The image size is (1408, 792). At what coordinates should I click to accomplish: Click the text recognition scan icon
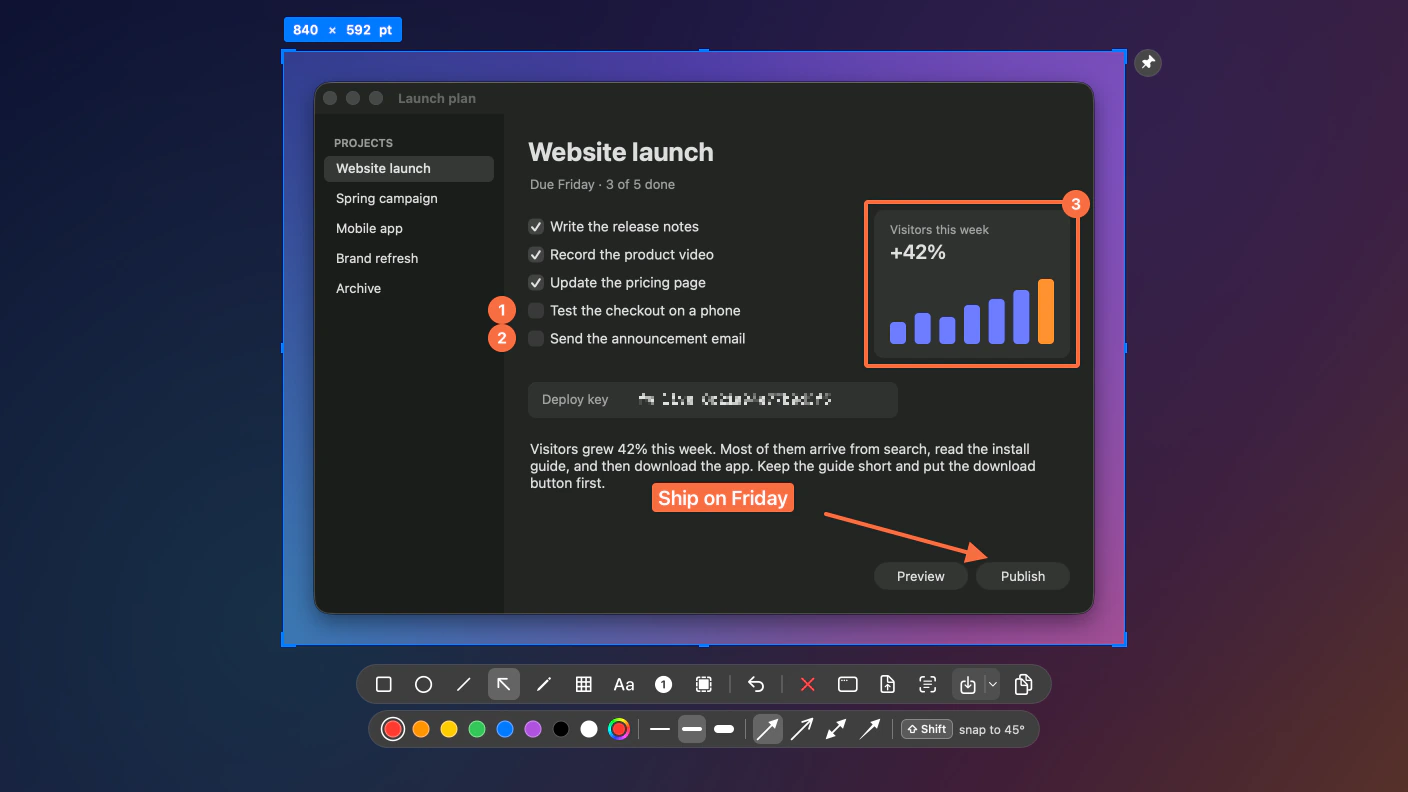click(x=928, y=685)
